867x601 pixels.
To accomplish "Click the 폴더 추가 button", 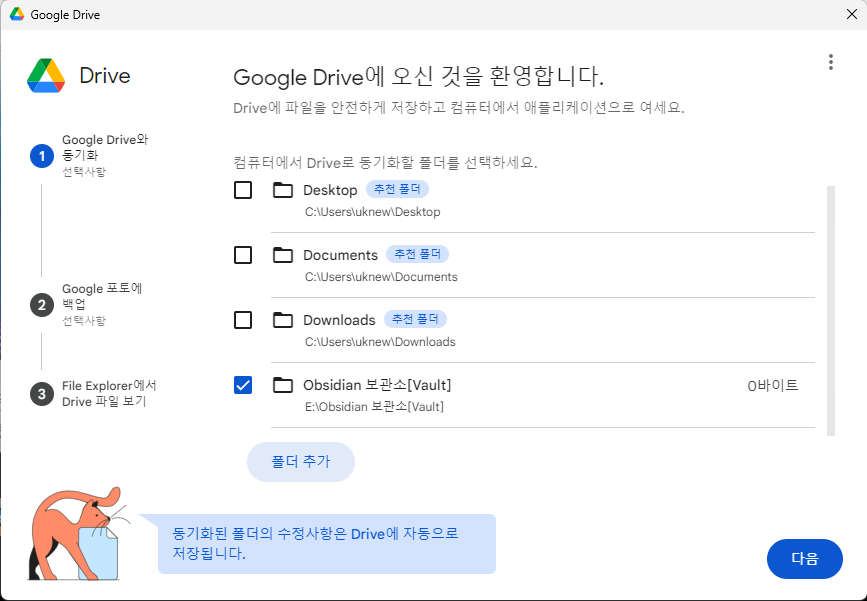I will pyautogui.click(x=300, y=461).
